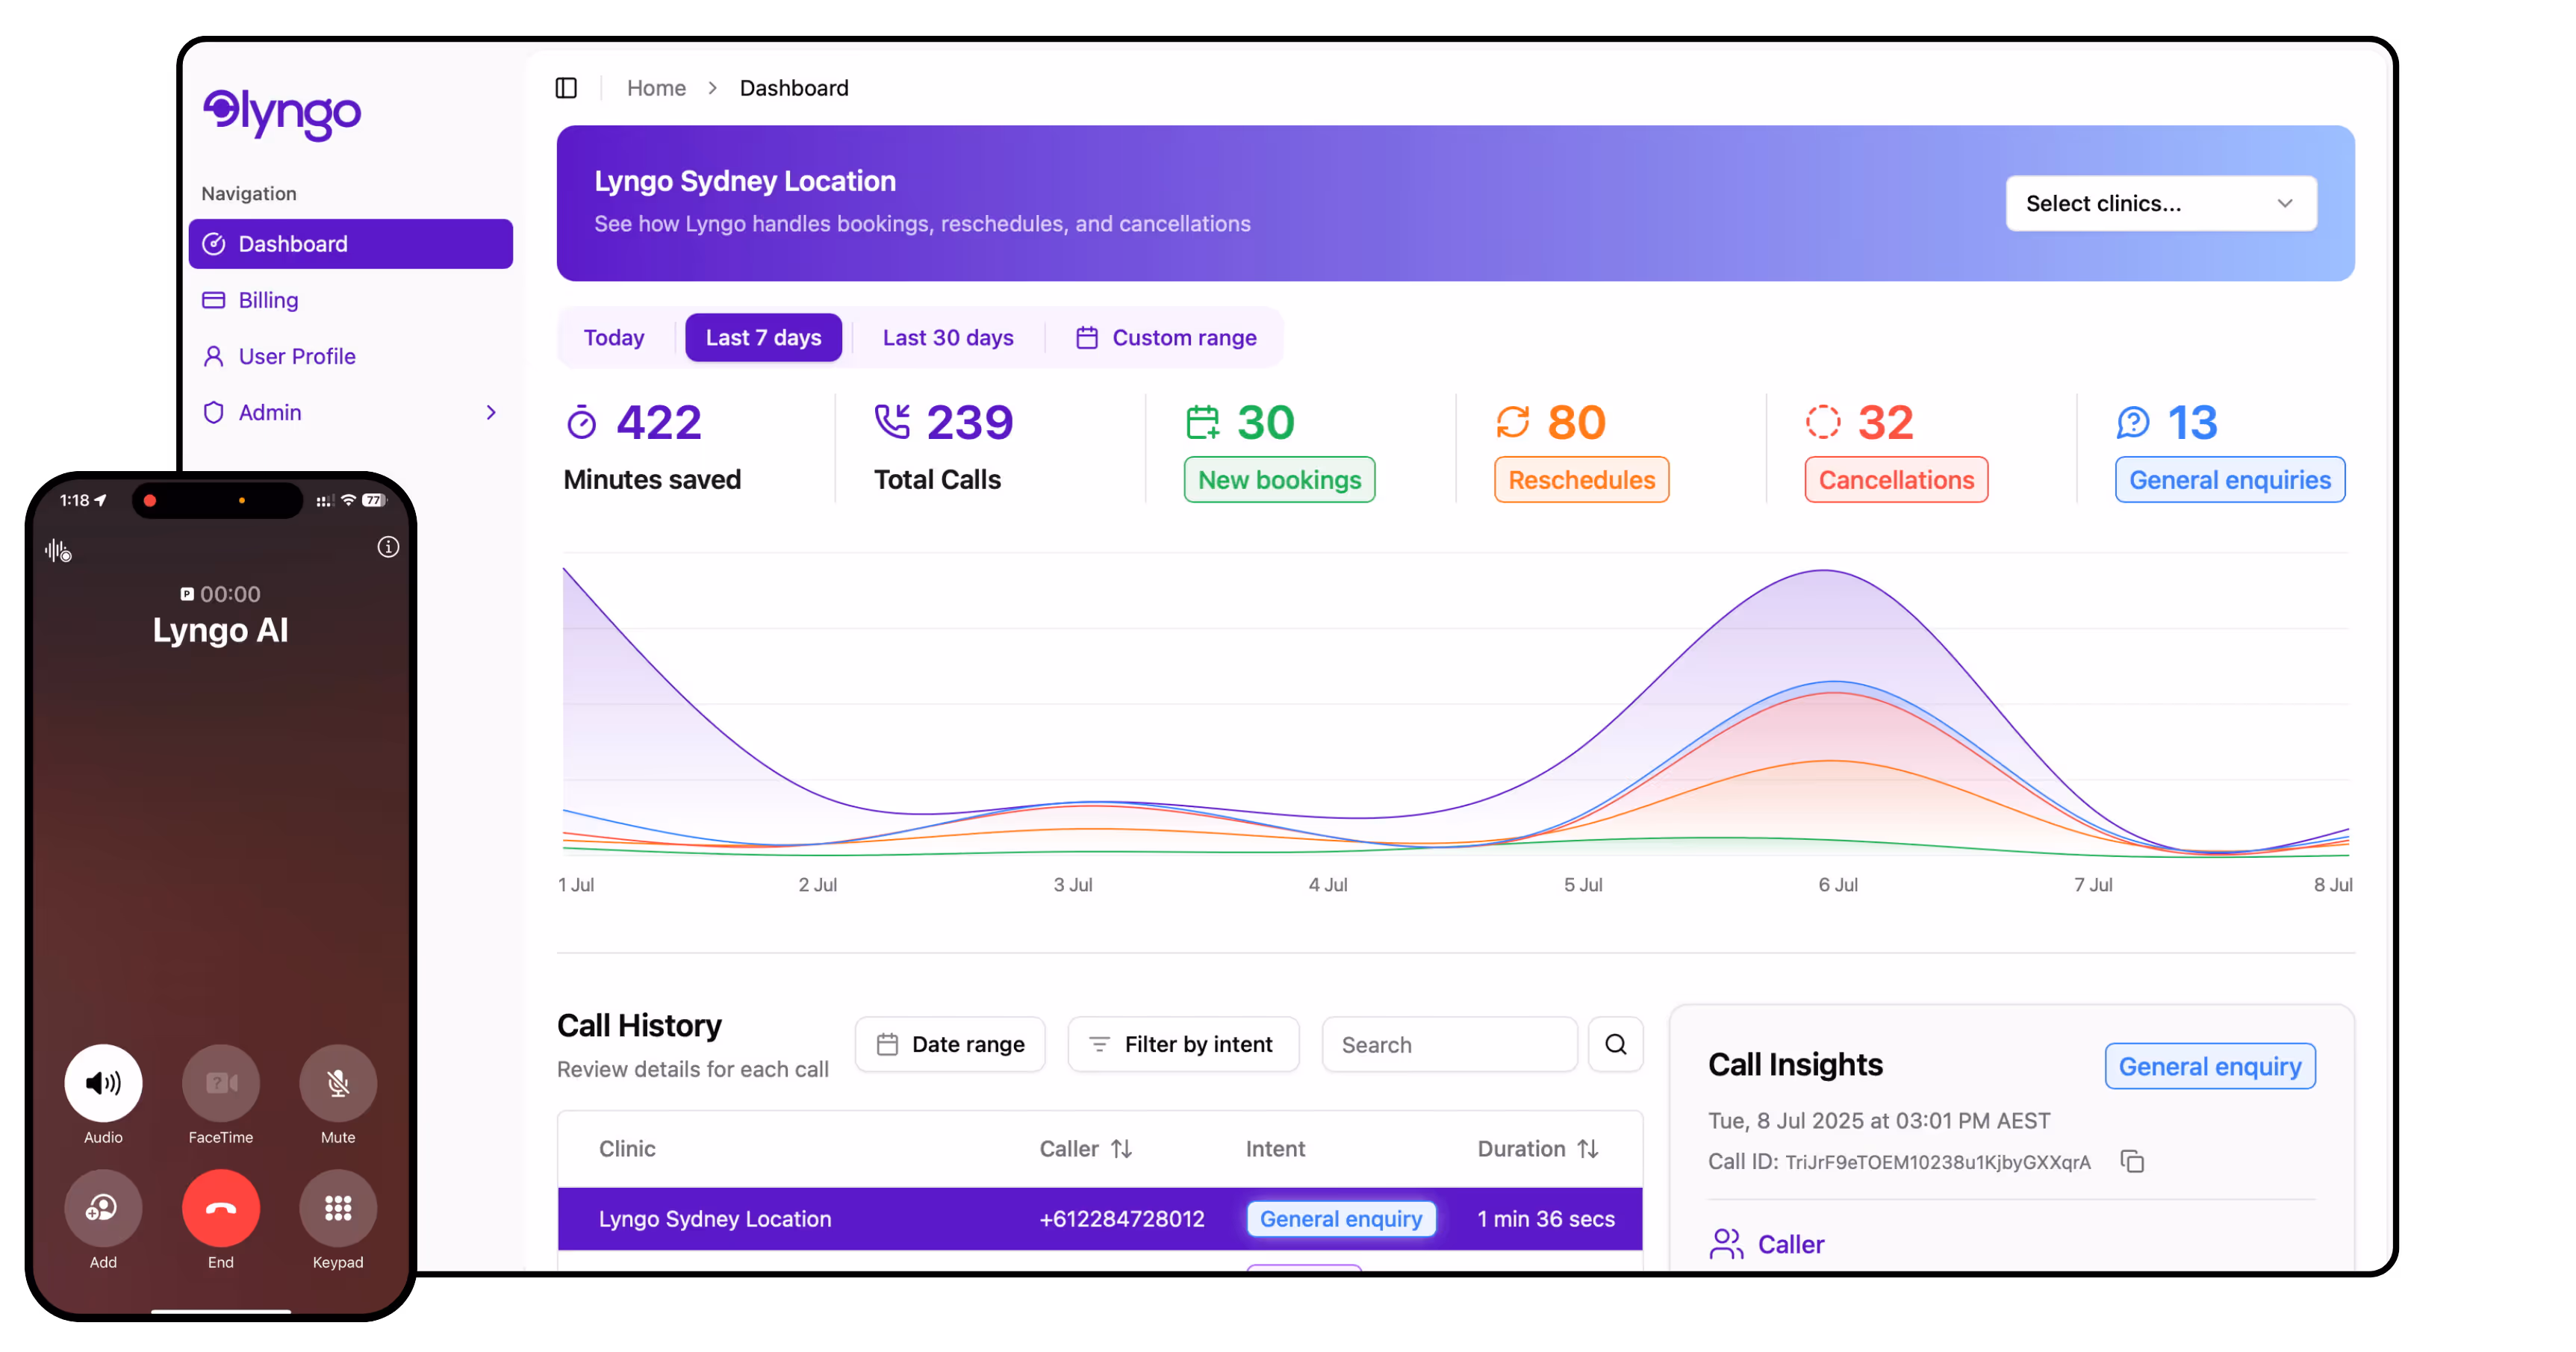Image resolution: width=2576 pixels, height=1352 pixels.
Task: Switch to Today tab
Action: (614, 338)
